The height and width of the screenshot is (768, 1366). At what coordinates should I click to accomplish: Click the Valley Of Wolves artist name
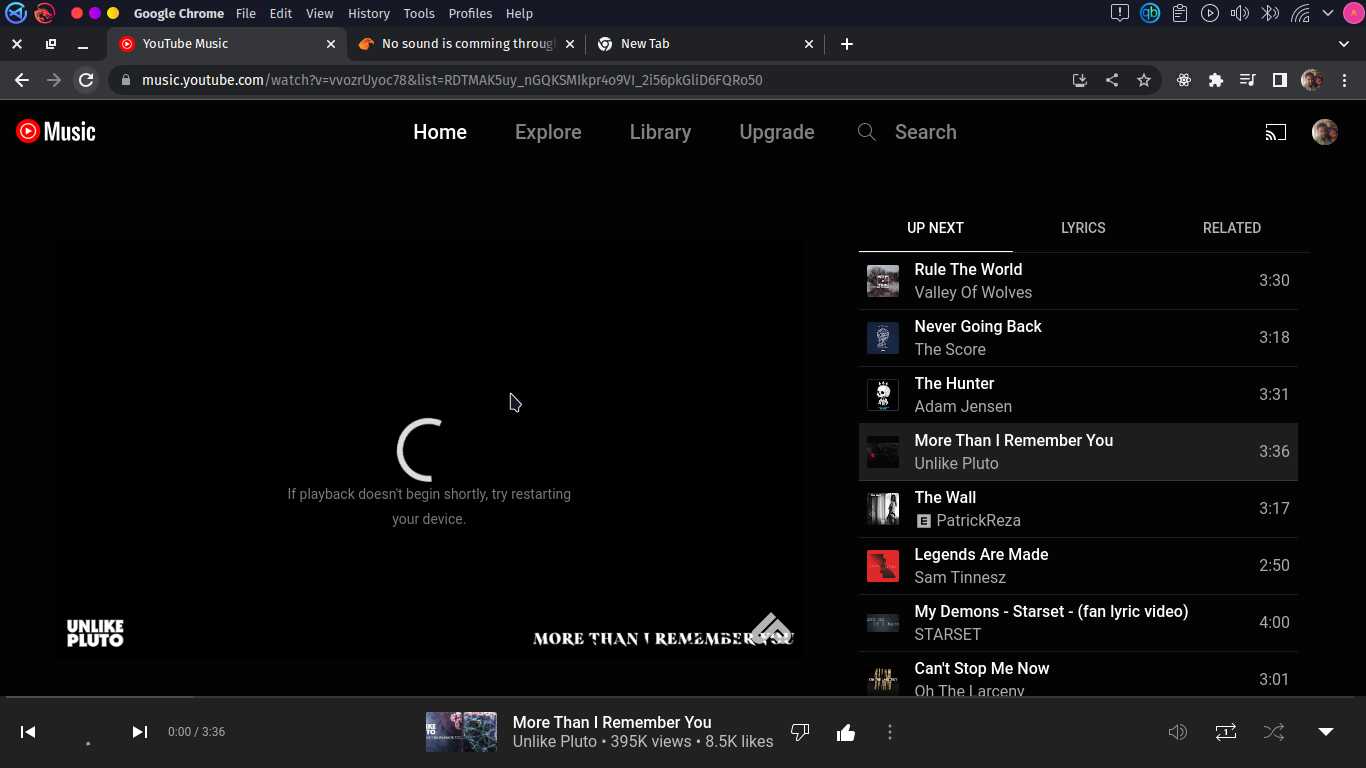click(973, 292)
